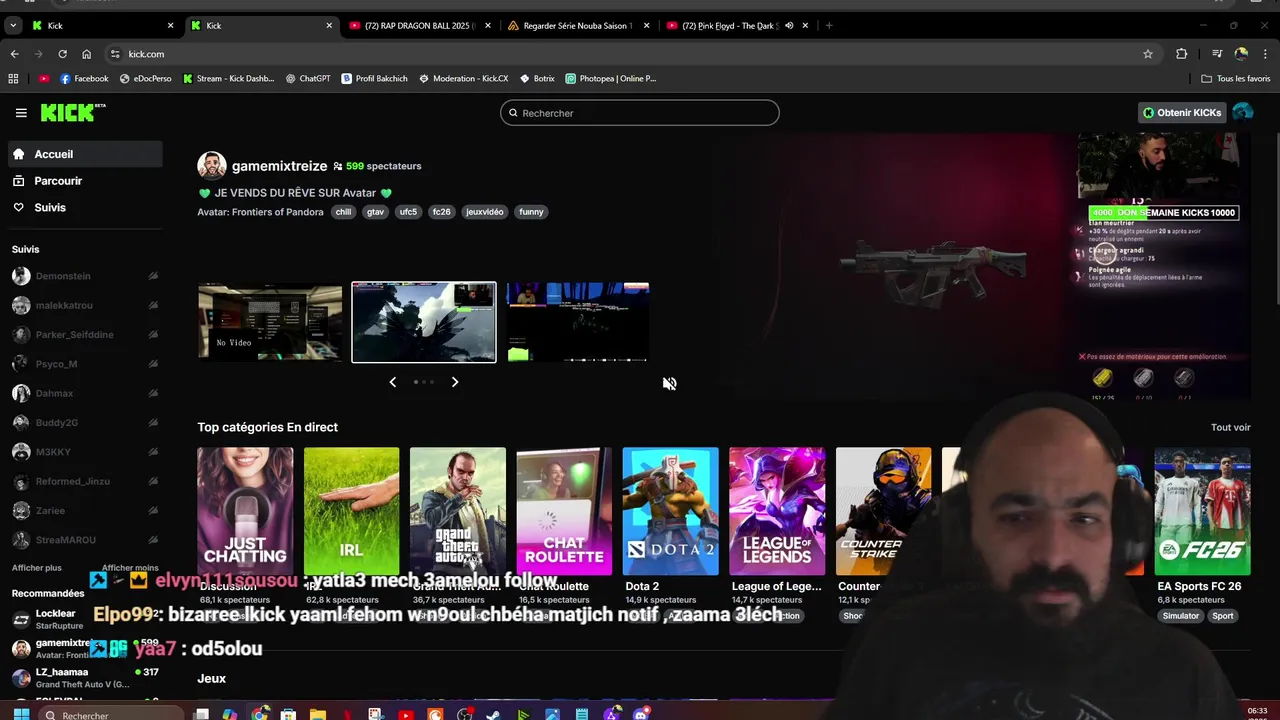1280x720 pixels.
Task: Bookmark this page with the star icon
Action: [x=1148, y=54]
